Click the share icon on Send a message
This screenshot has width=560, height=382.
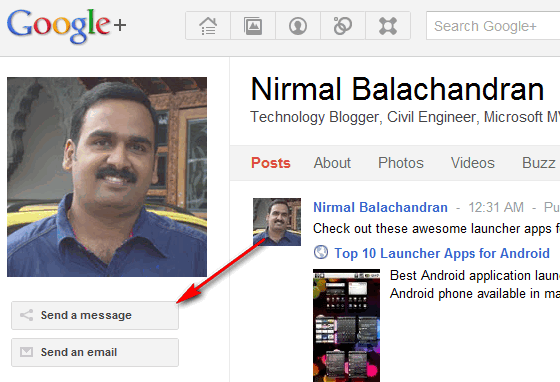26,315
